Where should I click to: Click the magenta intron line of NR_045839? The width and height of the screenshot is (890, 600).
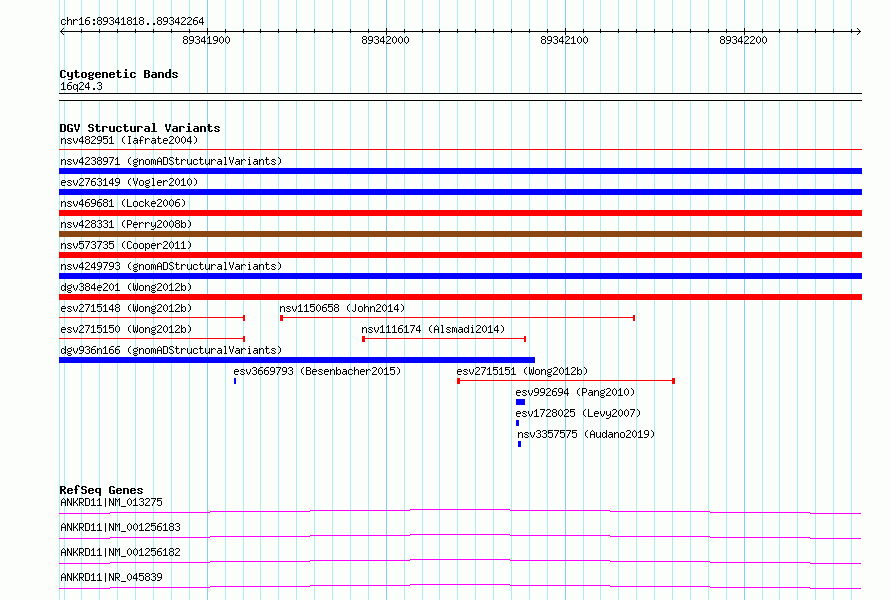(x=460, y=586)
